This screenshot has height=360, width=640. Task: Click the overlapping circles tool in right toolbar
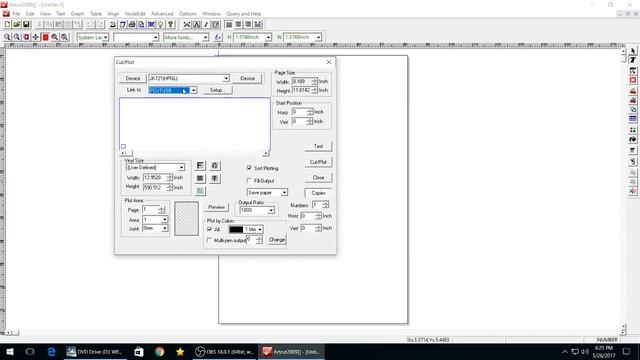(633, 109)
